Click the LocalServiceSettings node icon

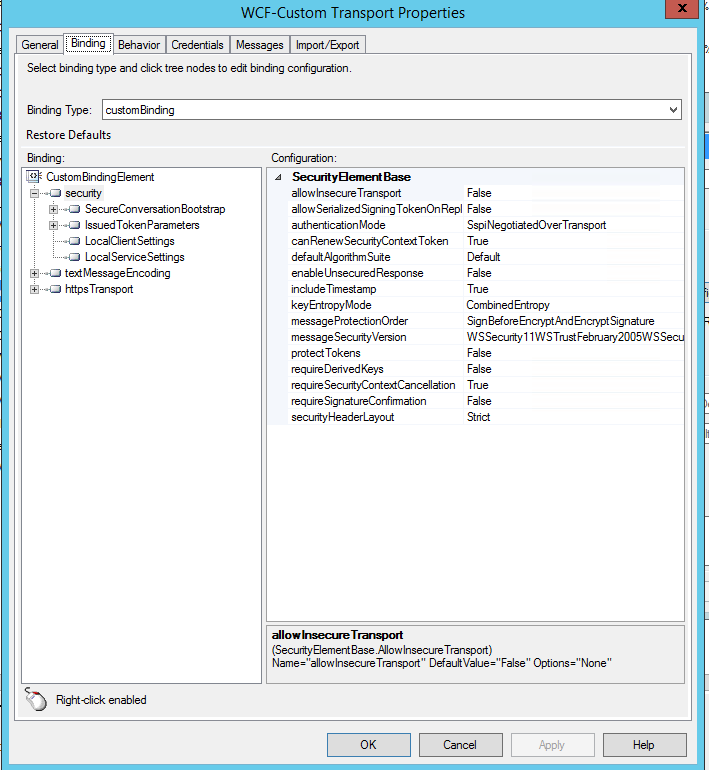point(75,257)
